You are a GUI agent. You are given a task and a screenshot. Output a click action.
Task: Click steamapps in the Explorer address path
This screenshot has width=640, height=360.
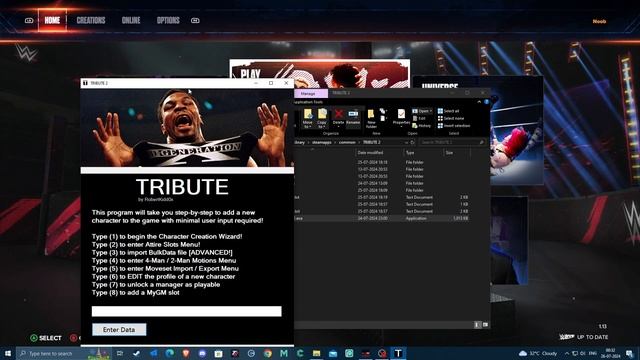(322, 142)
